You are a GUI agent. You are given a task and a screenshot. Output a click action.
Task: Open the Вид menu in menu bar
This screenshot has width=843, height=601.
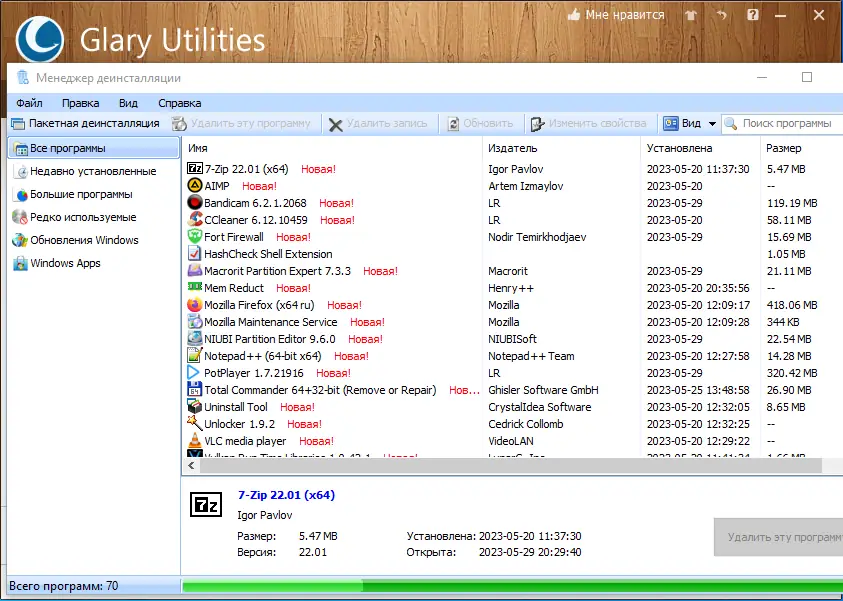tap(128, 103)
